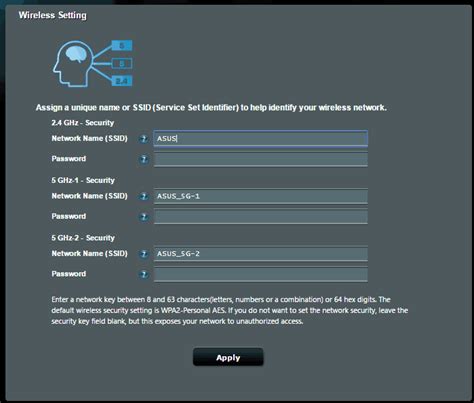Focus the 5 GHz-2 Password field
The width and height of the screenshot is (474, 403).
click(x=261, y=275)
